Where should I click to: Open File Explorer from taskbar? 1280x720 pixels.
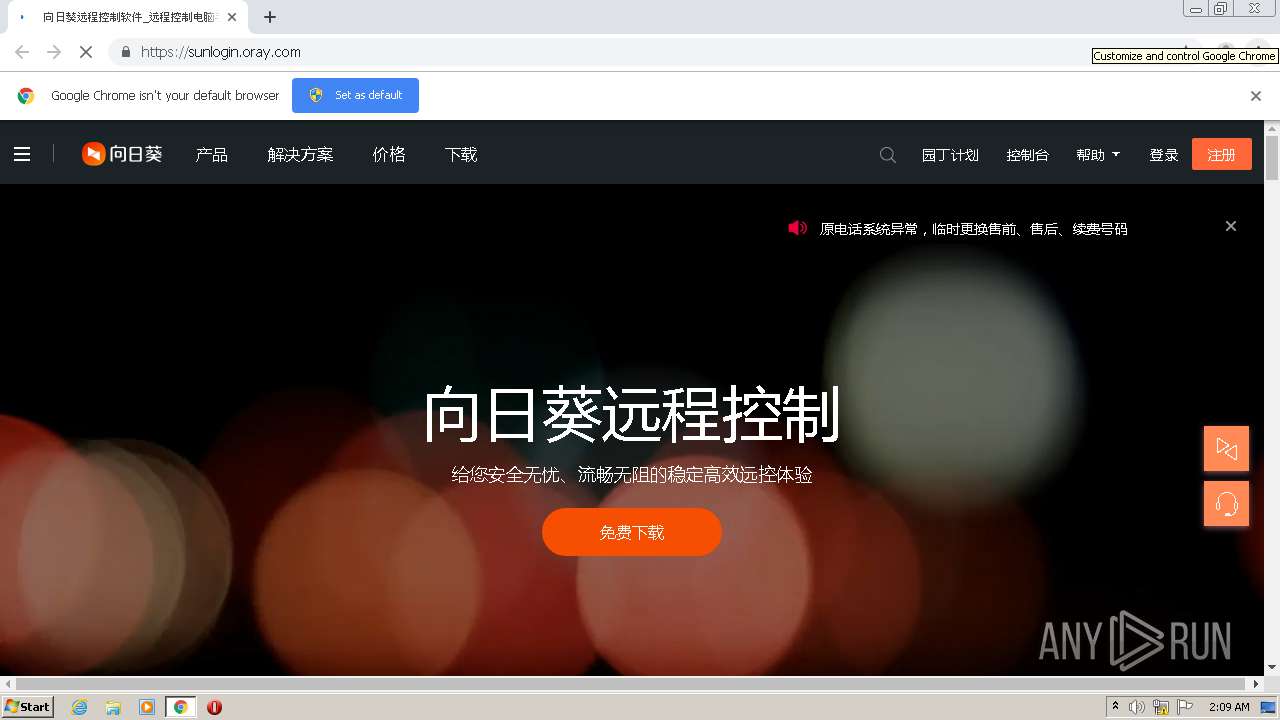coord(113,707)
